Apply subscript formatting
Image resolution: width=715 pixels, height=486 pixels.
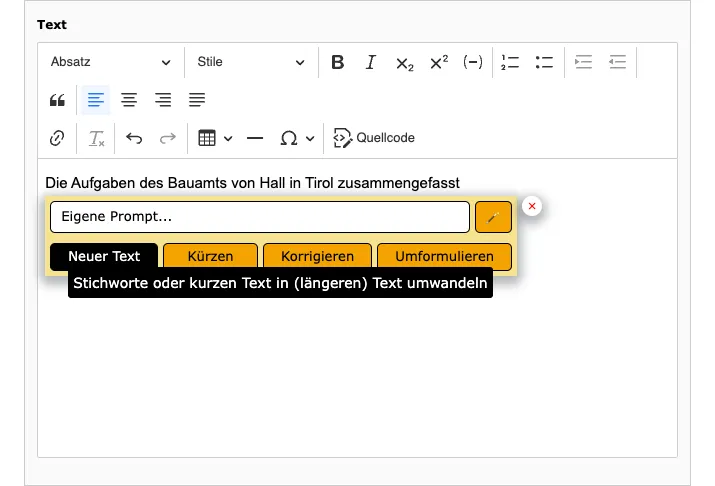coord(404,62)
